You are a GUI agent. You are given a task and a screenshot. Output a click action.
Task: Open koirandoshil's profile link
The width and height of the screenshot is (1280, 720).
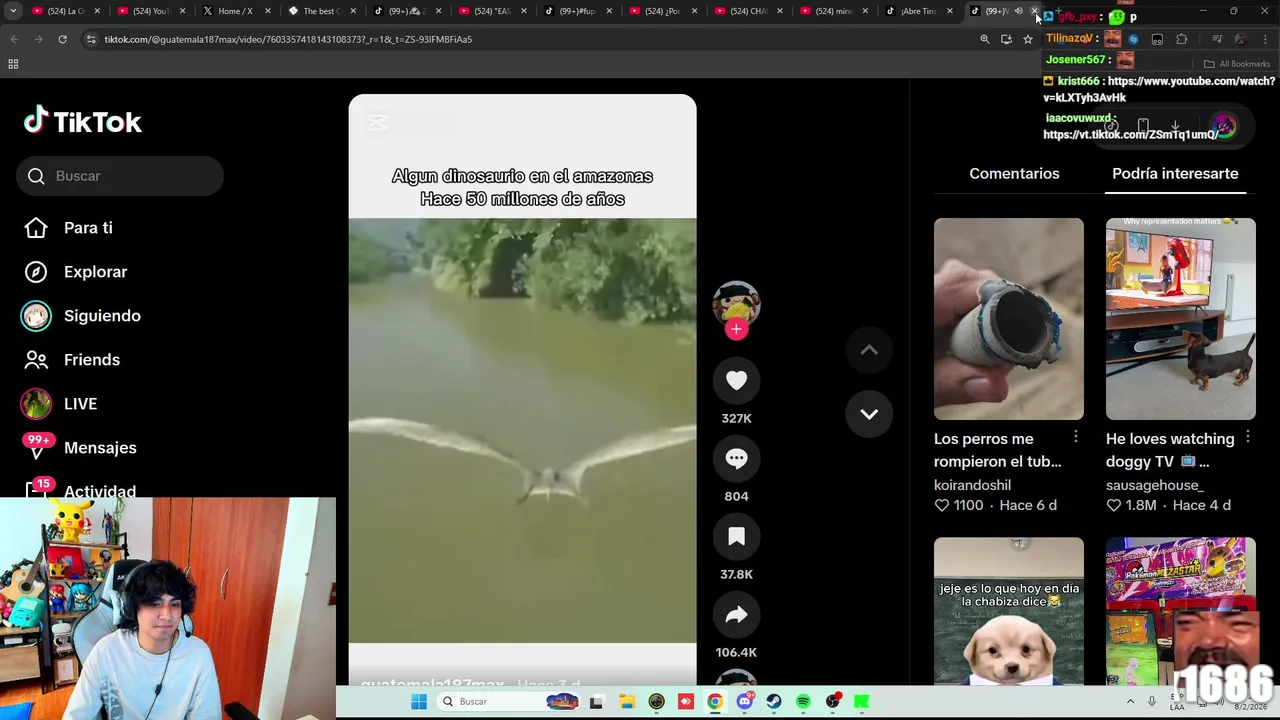(x=972, y=485)
